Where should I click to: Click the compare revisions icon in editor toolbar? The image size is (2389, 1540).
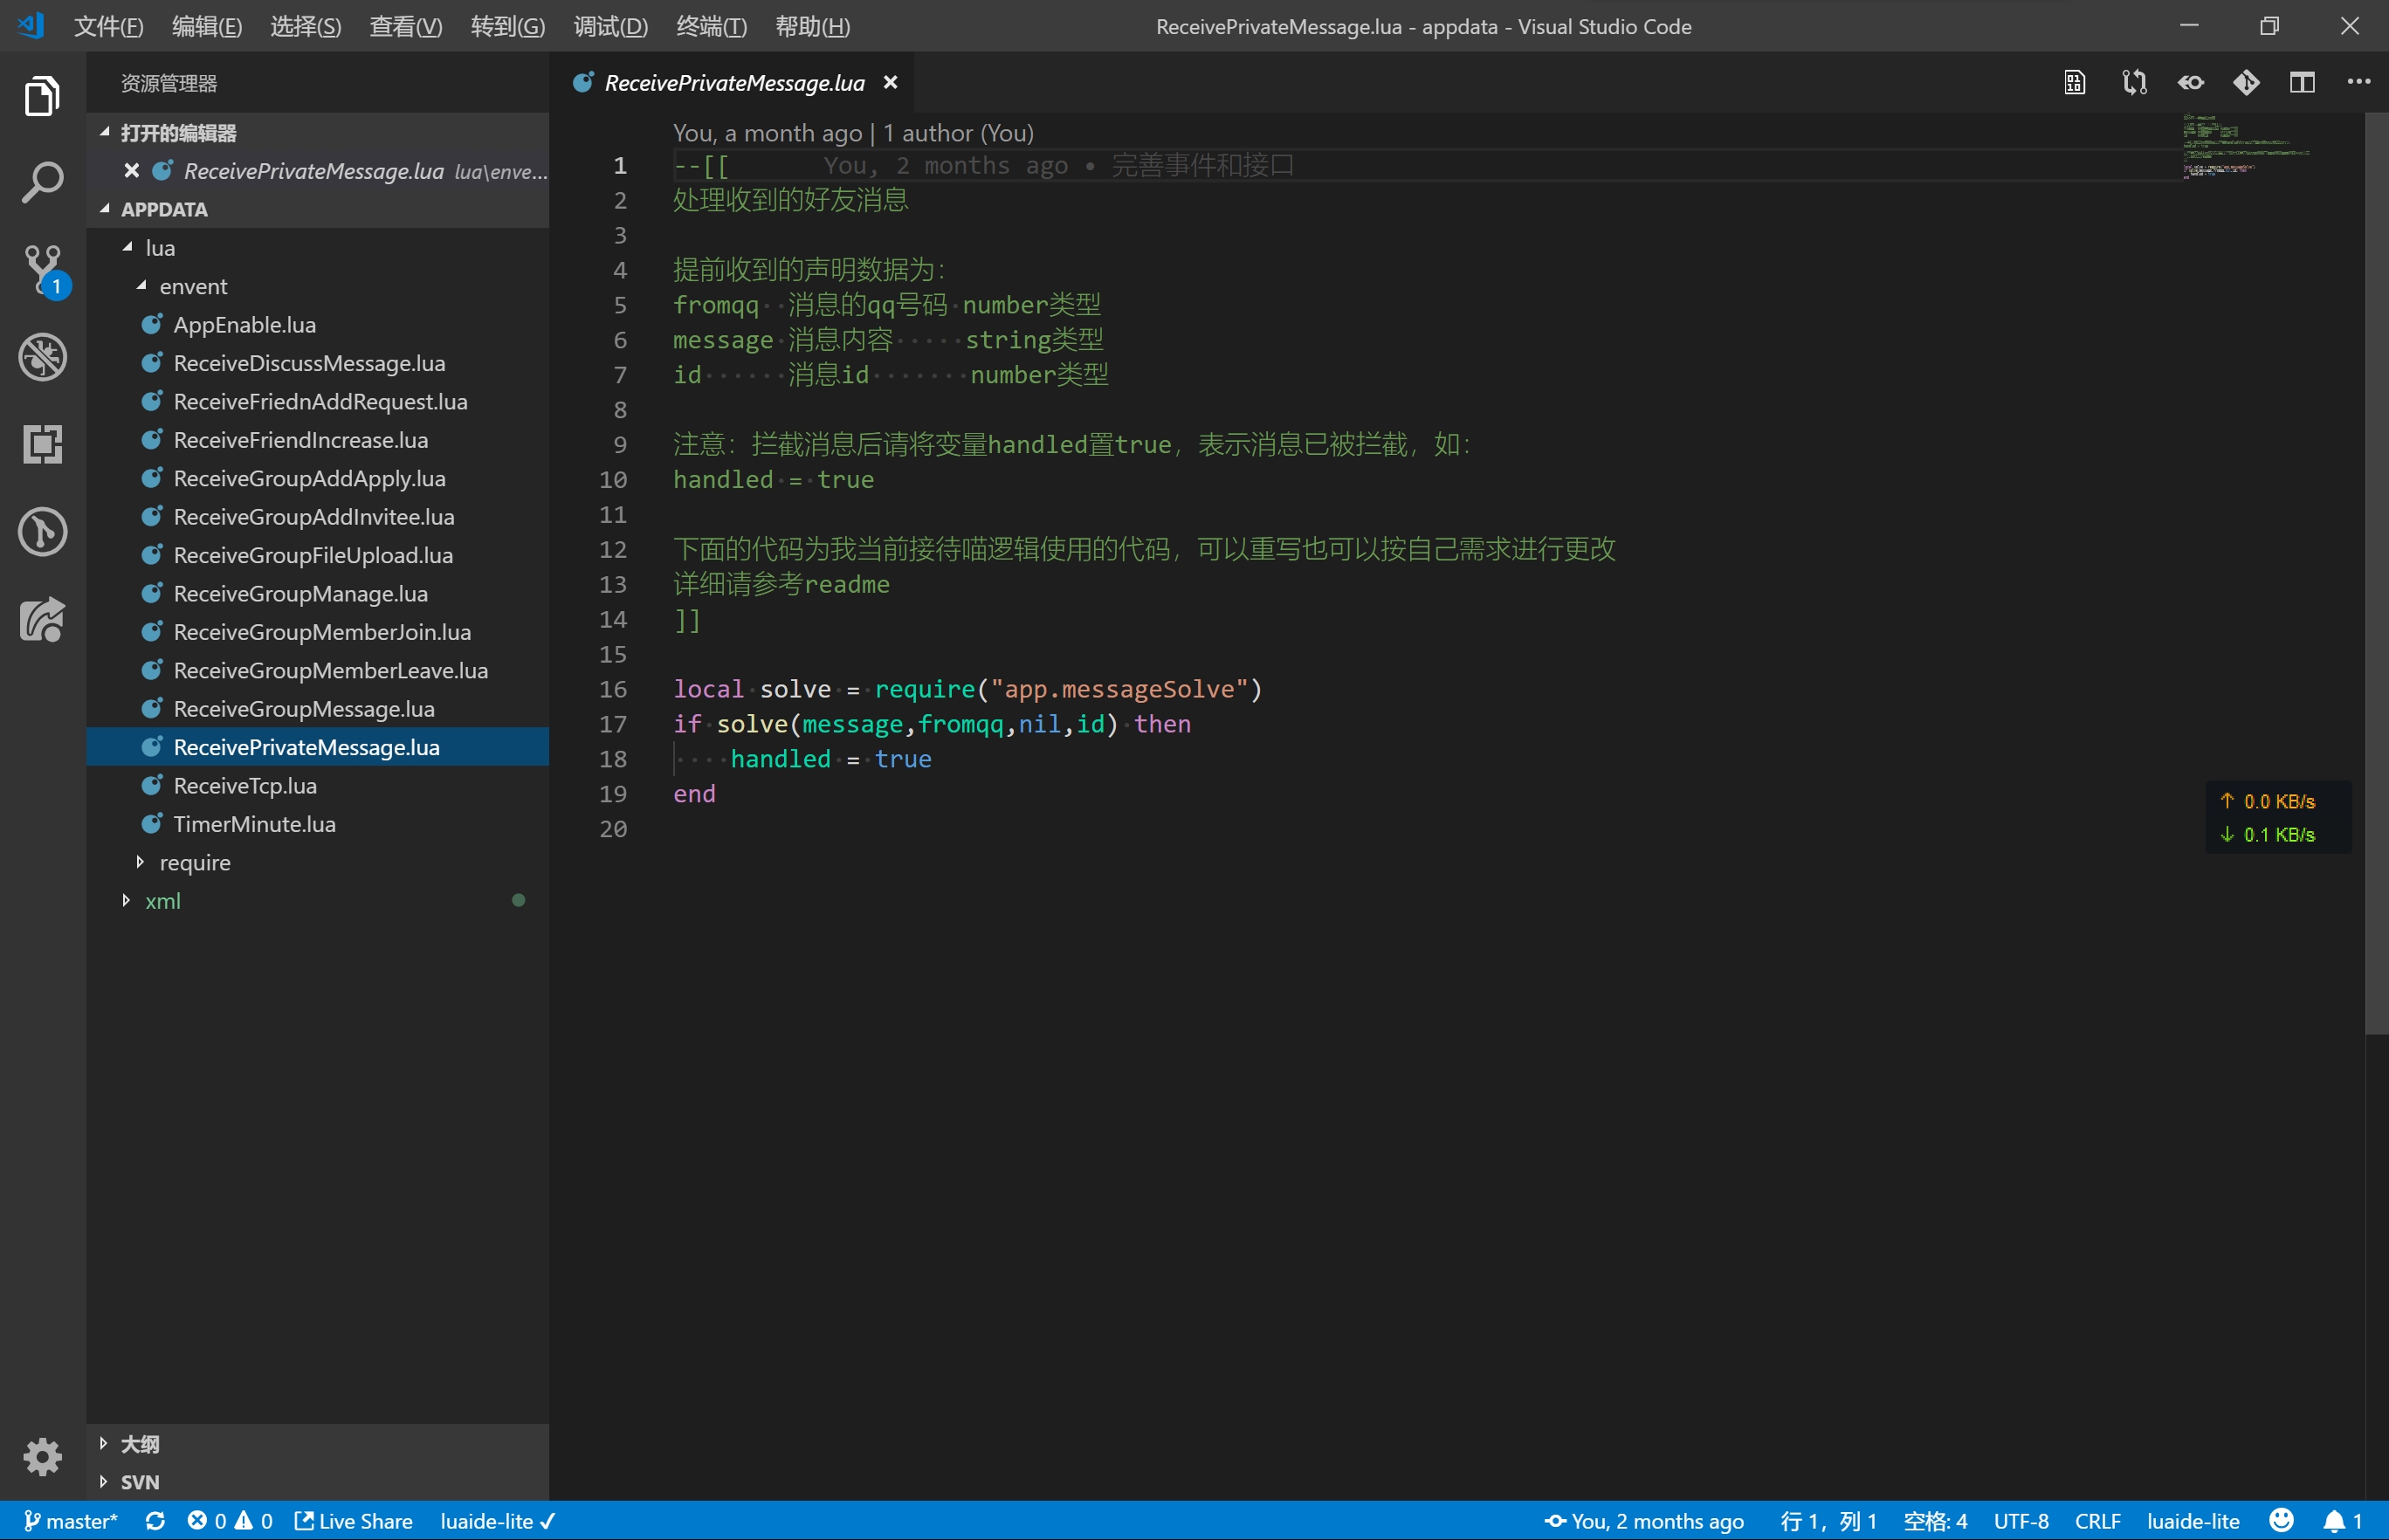pos(2134,82)
